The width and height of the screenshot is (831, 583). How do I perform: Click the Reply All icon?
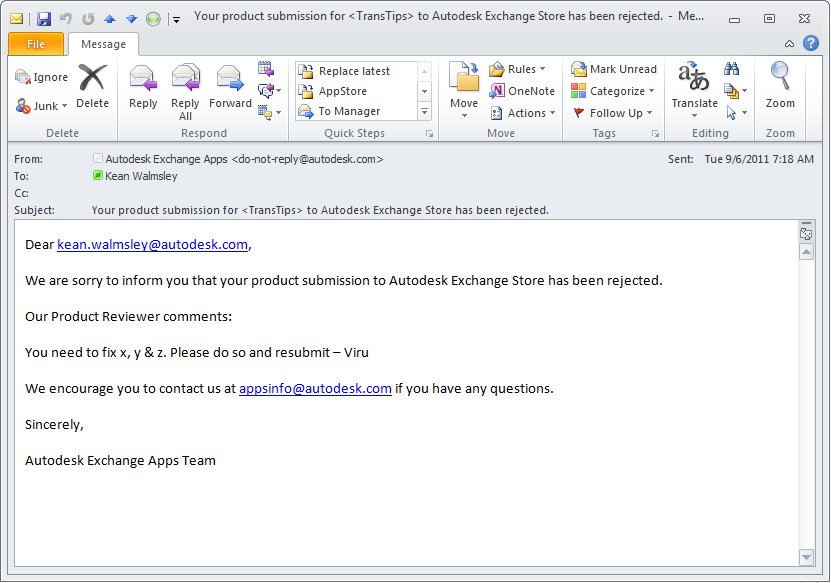185,79
